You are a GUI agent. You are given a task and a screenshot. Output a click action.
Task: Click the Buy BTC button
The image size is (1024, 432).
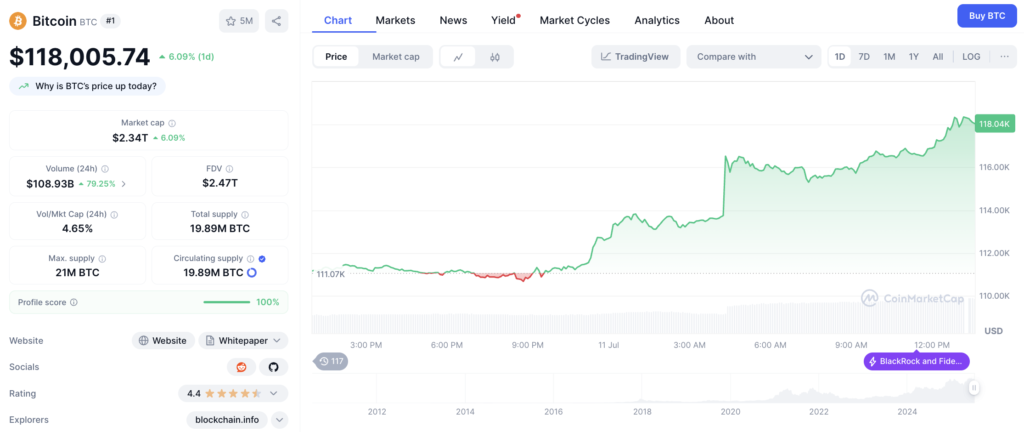click(x=987, y=16)
